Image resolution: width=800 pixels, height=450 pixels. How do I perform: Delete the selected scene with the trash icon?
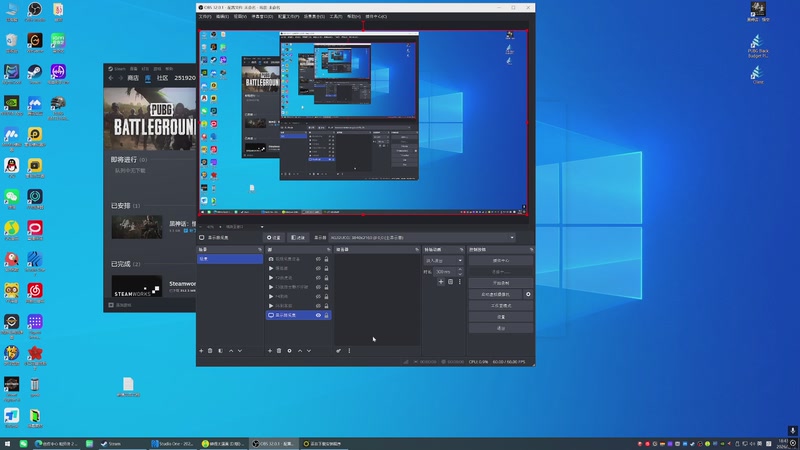tap(211, 351)
